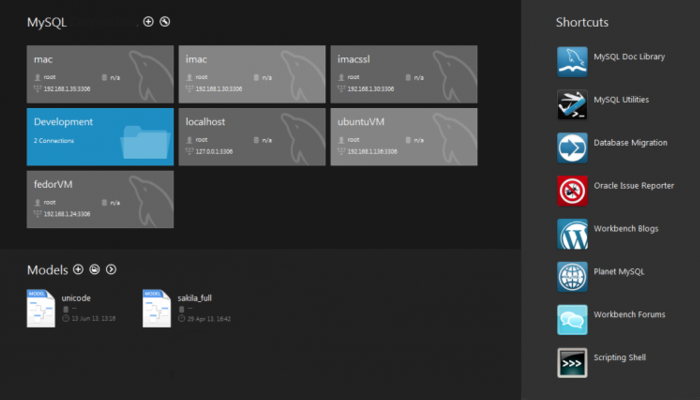Click the 192.168.1.35:3306 address on mac
700x400 pixels.
[x=67, y=89]
